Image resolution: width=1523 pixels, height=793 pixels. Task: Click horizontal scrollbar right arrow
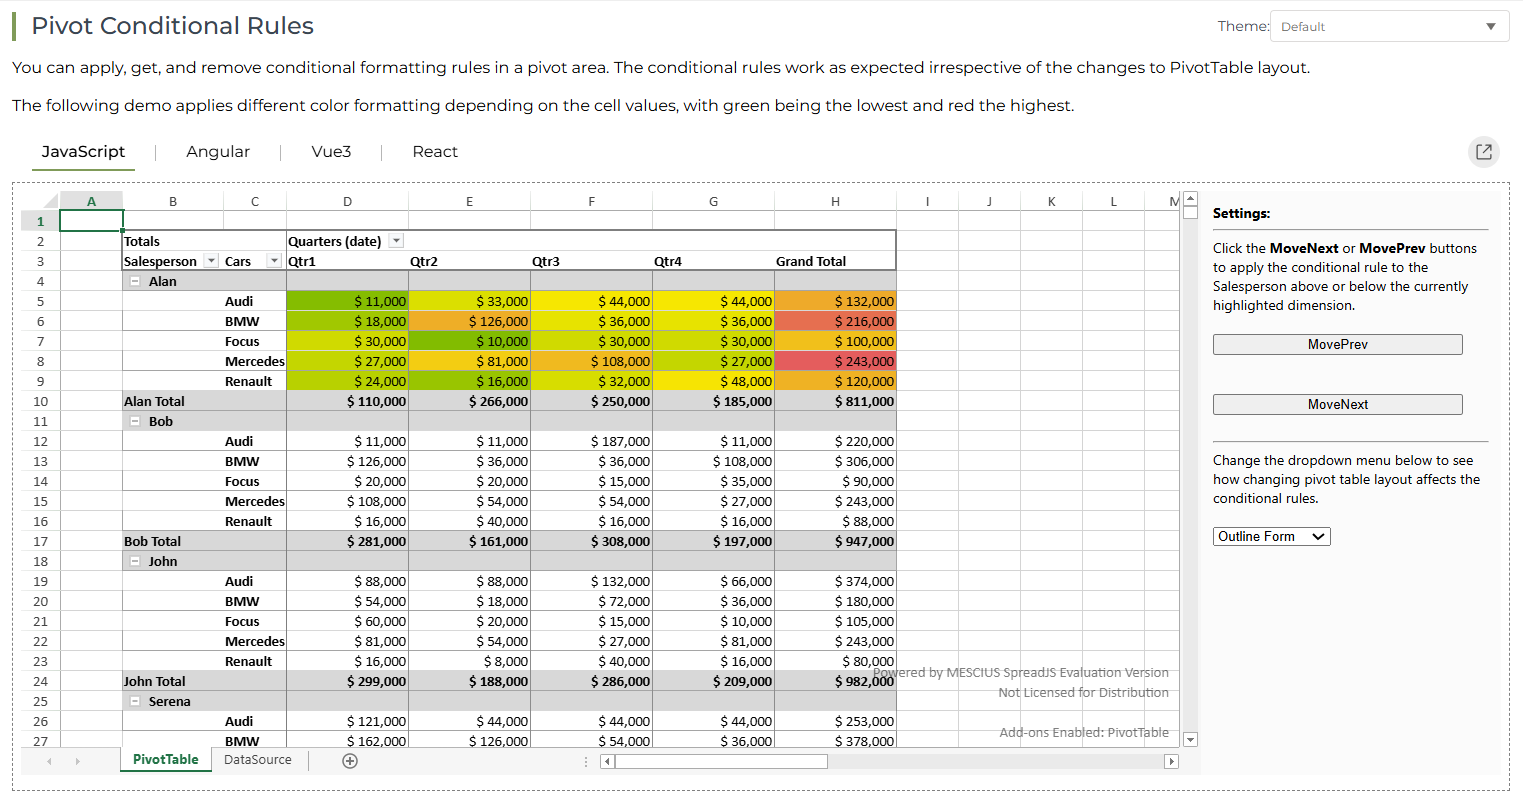point(1172,762)
